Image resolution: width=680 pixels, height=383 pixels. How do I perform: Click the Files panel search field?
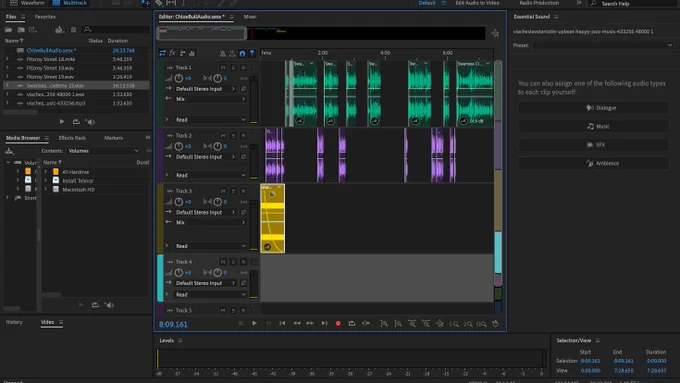pos(116,29)
